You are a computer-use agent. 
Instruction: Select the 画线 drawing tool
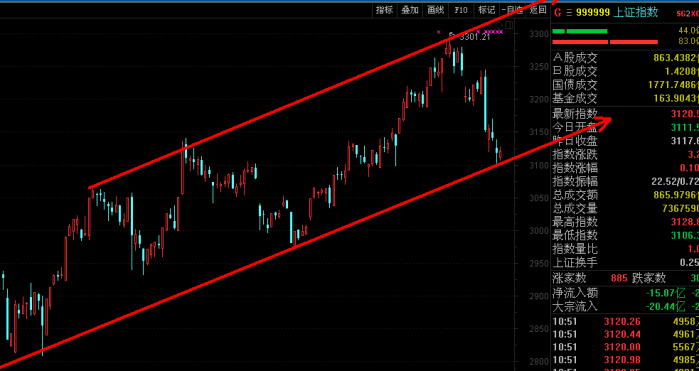point(436,10)
